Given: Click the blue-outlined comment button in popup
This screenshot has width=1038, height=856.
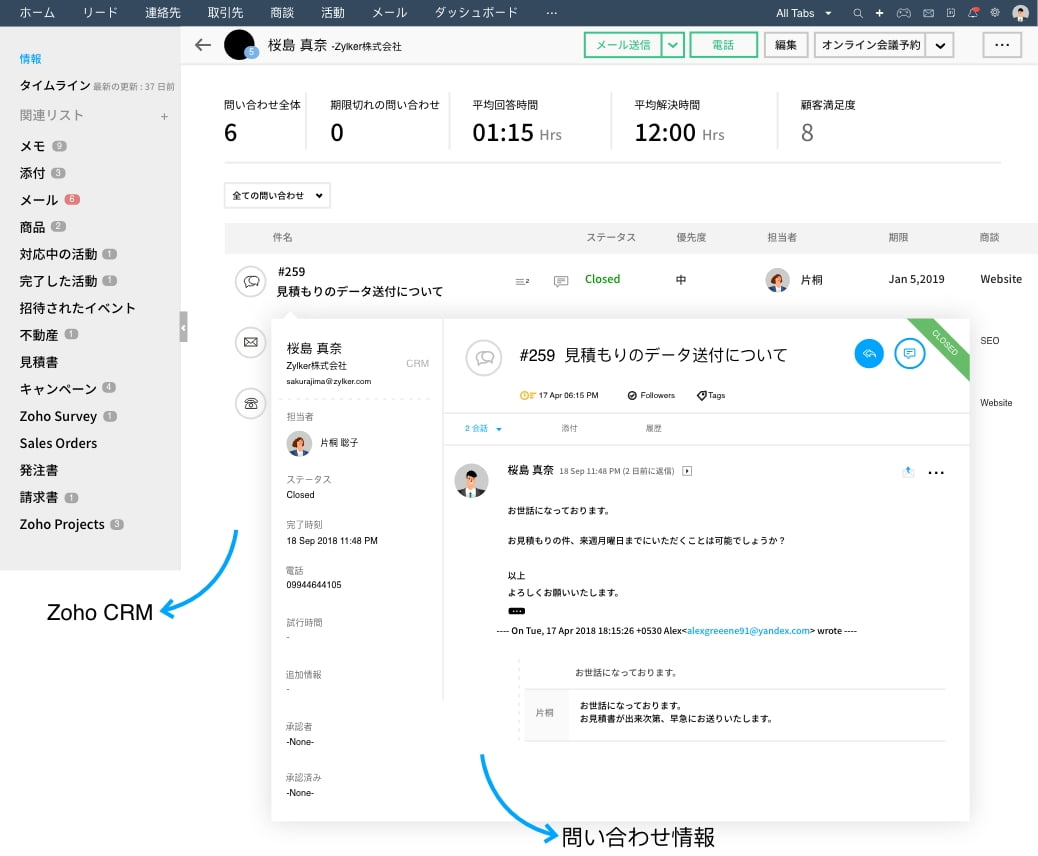Looking at the screenshot, I should 910,354.
